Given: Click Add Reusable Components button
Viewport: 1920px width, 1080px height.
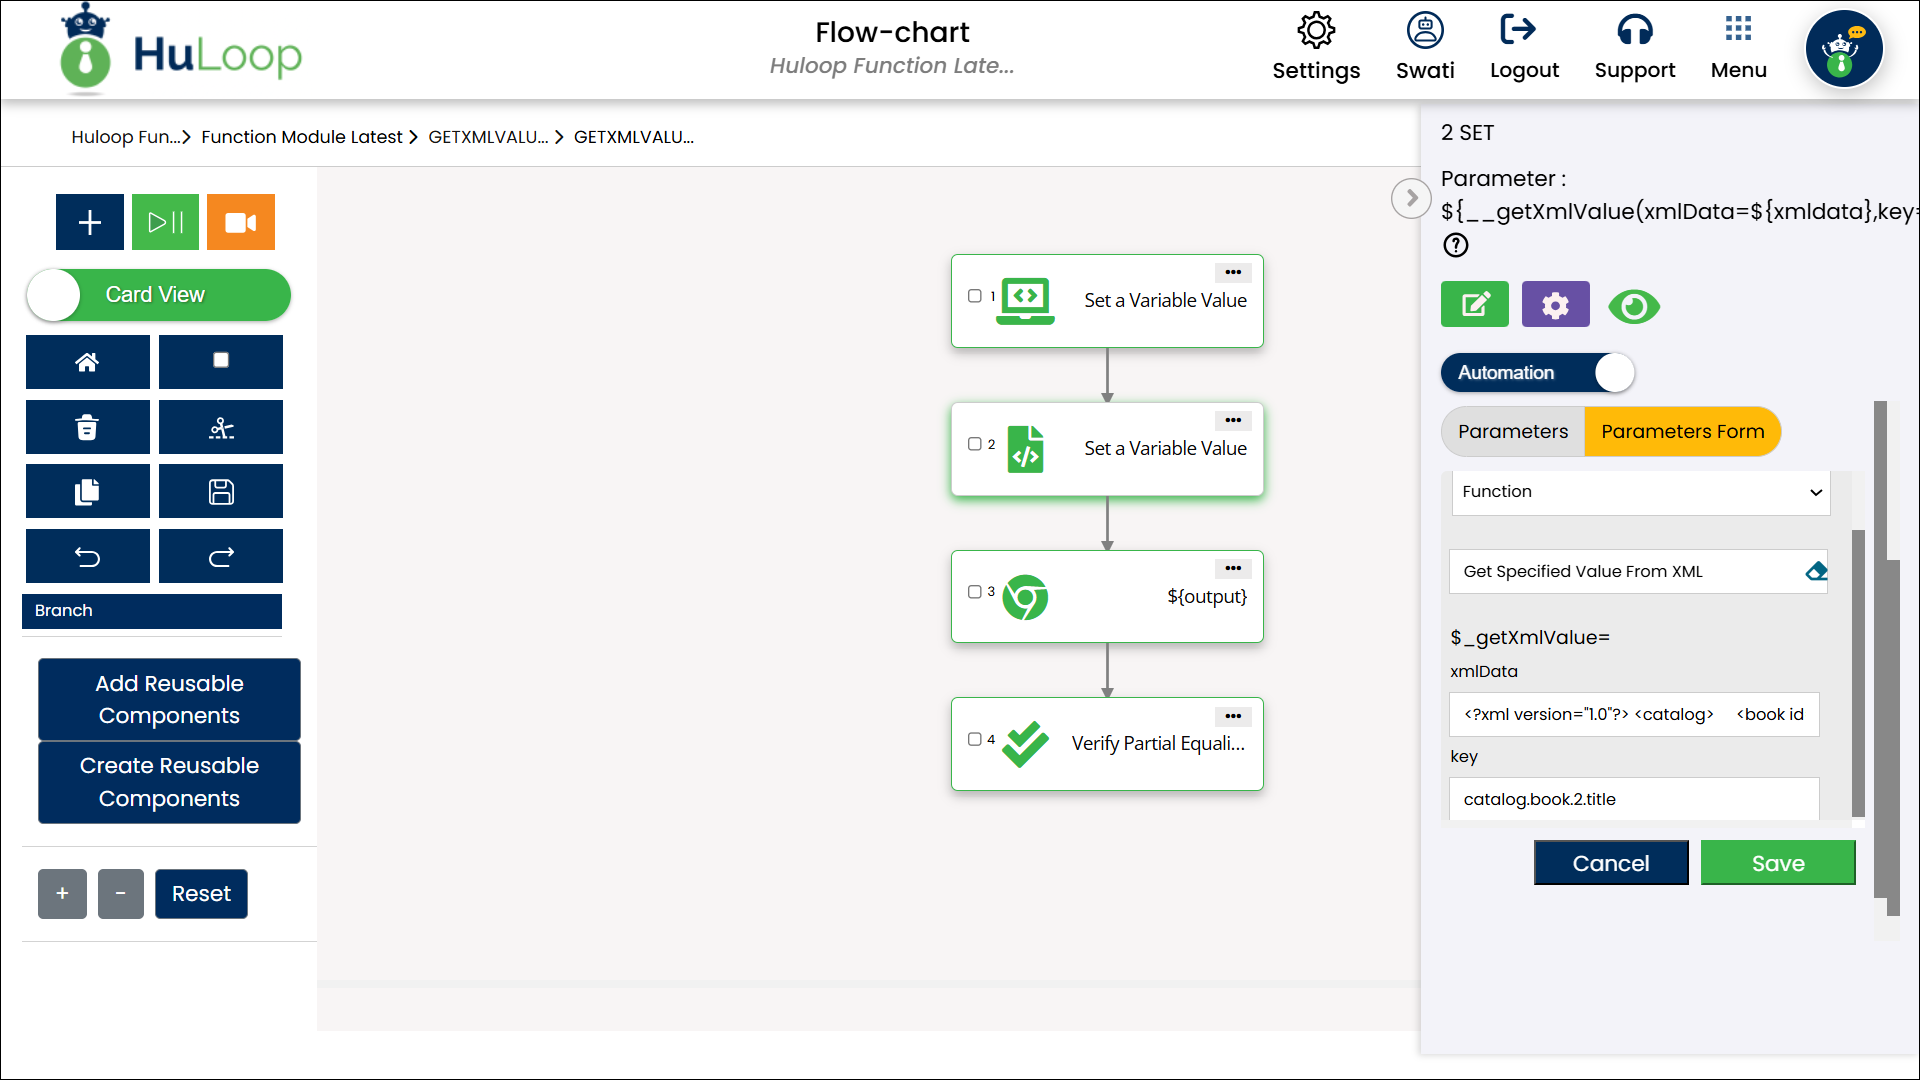Looking at the screenshot, I should pos(169,699).
